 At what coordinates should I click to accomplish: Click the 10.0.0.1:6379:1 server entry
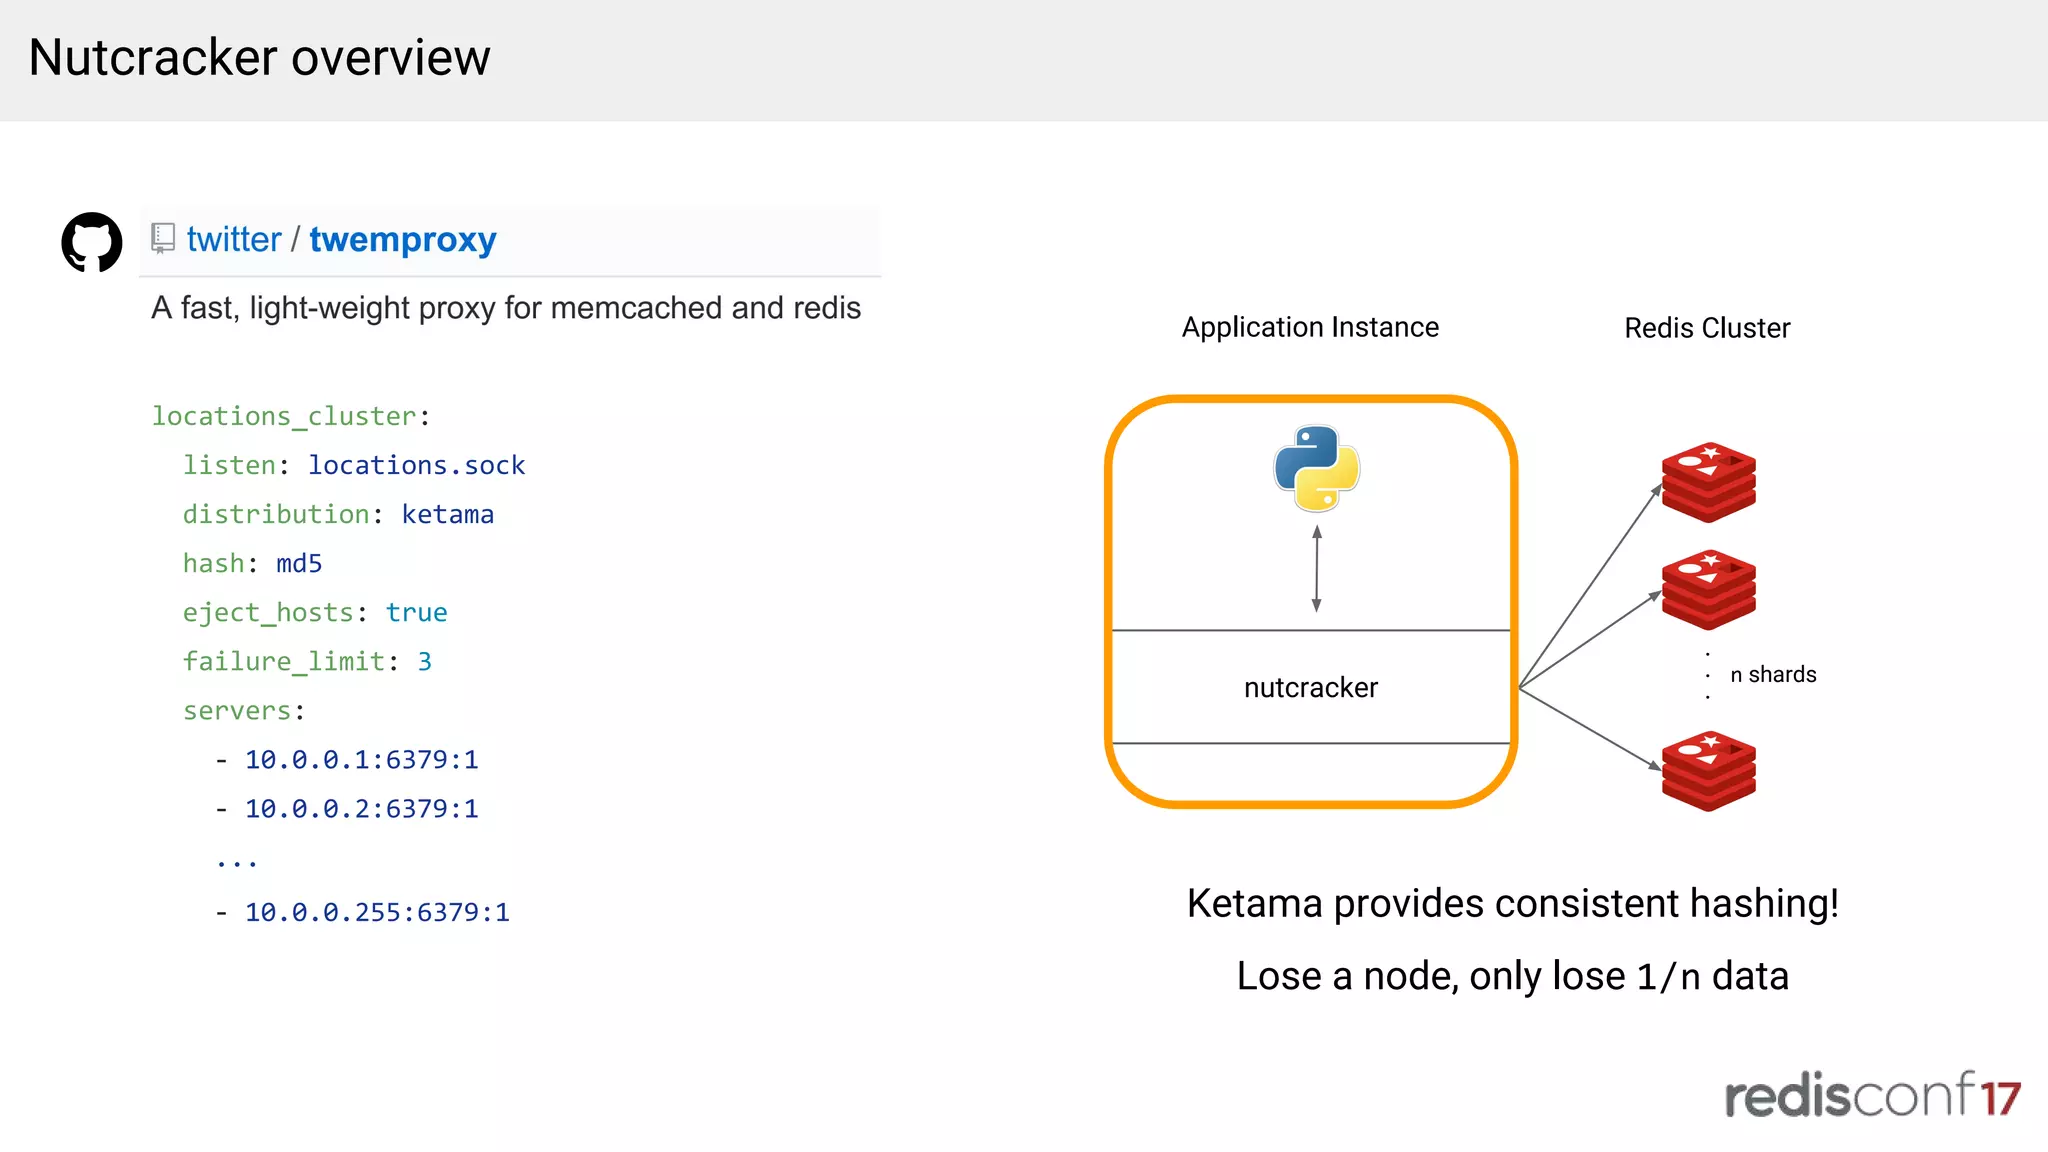[x=361, y=760]
